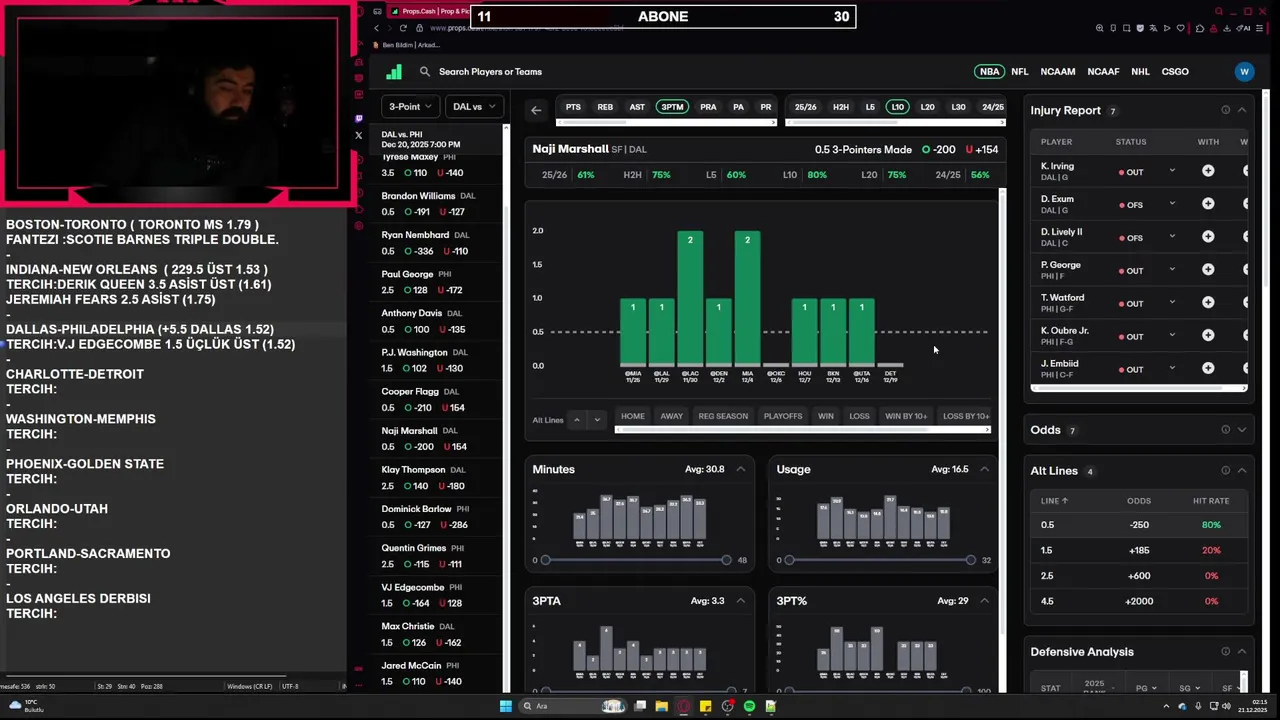
Task: Reload the browser page
Action: tap(403, 28)
